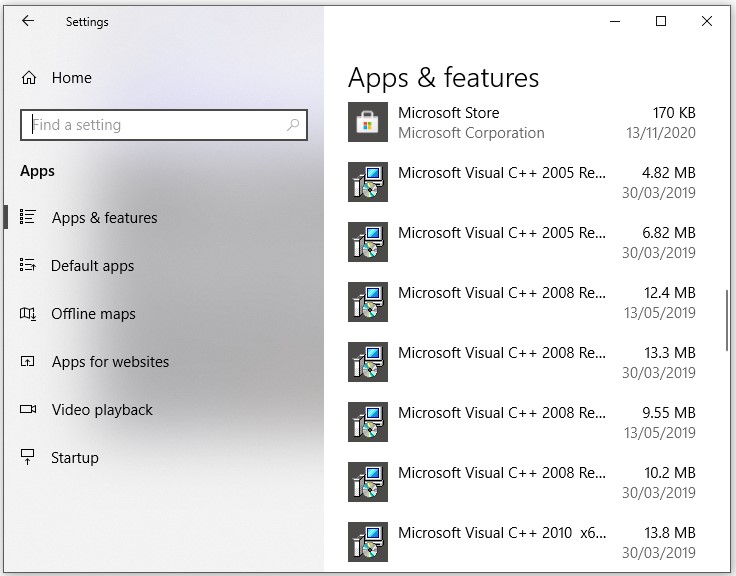Go back with the Settings back arrow
The image size is (736, 576).
(28, 21)
